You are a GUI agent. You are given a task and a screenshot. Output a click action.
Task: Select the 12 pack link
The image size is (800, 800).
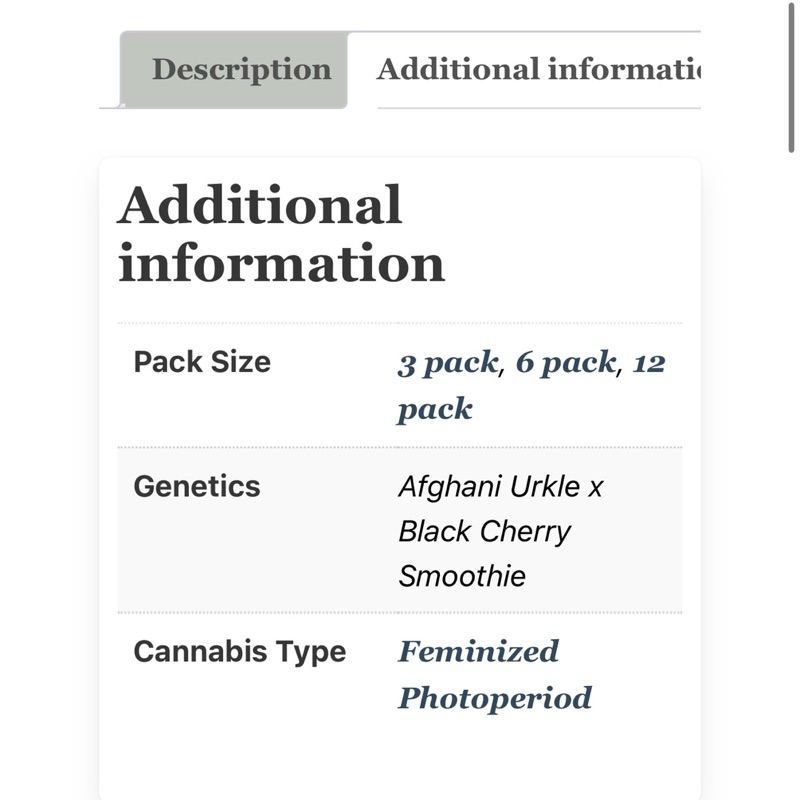(x=531, y=386)
